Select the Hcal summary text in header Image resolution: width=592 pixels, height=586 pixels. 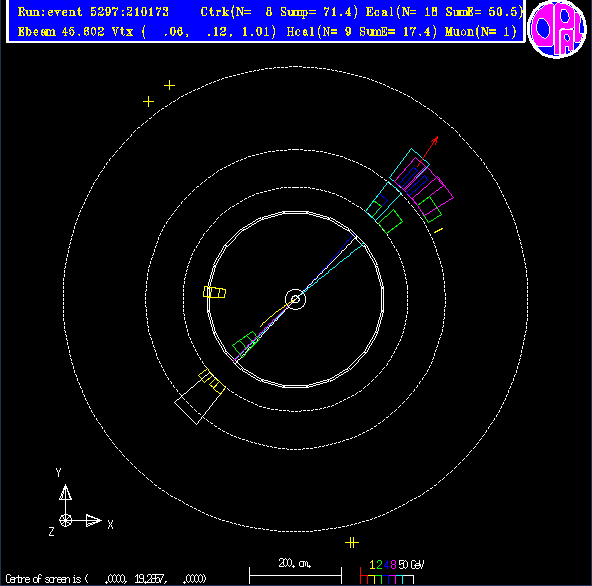pyautogui.click(x=362, y=32)
